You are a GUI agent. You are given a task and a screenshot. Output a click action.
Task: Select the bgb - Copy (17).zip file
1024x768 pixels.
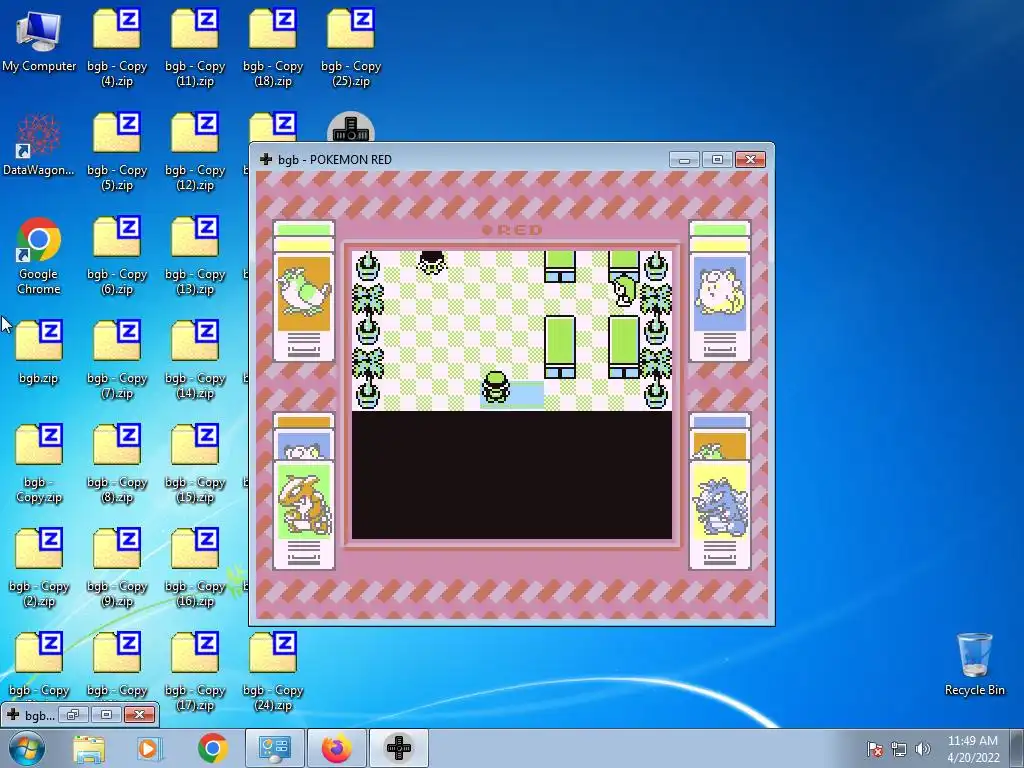(195, 671)
